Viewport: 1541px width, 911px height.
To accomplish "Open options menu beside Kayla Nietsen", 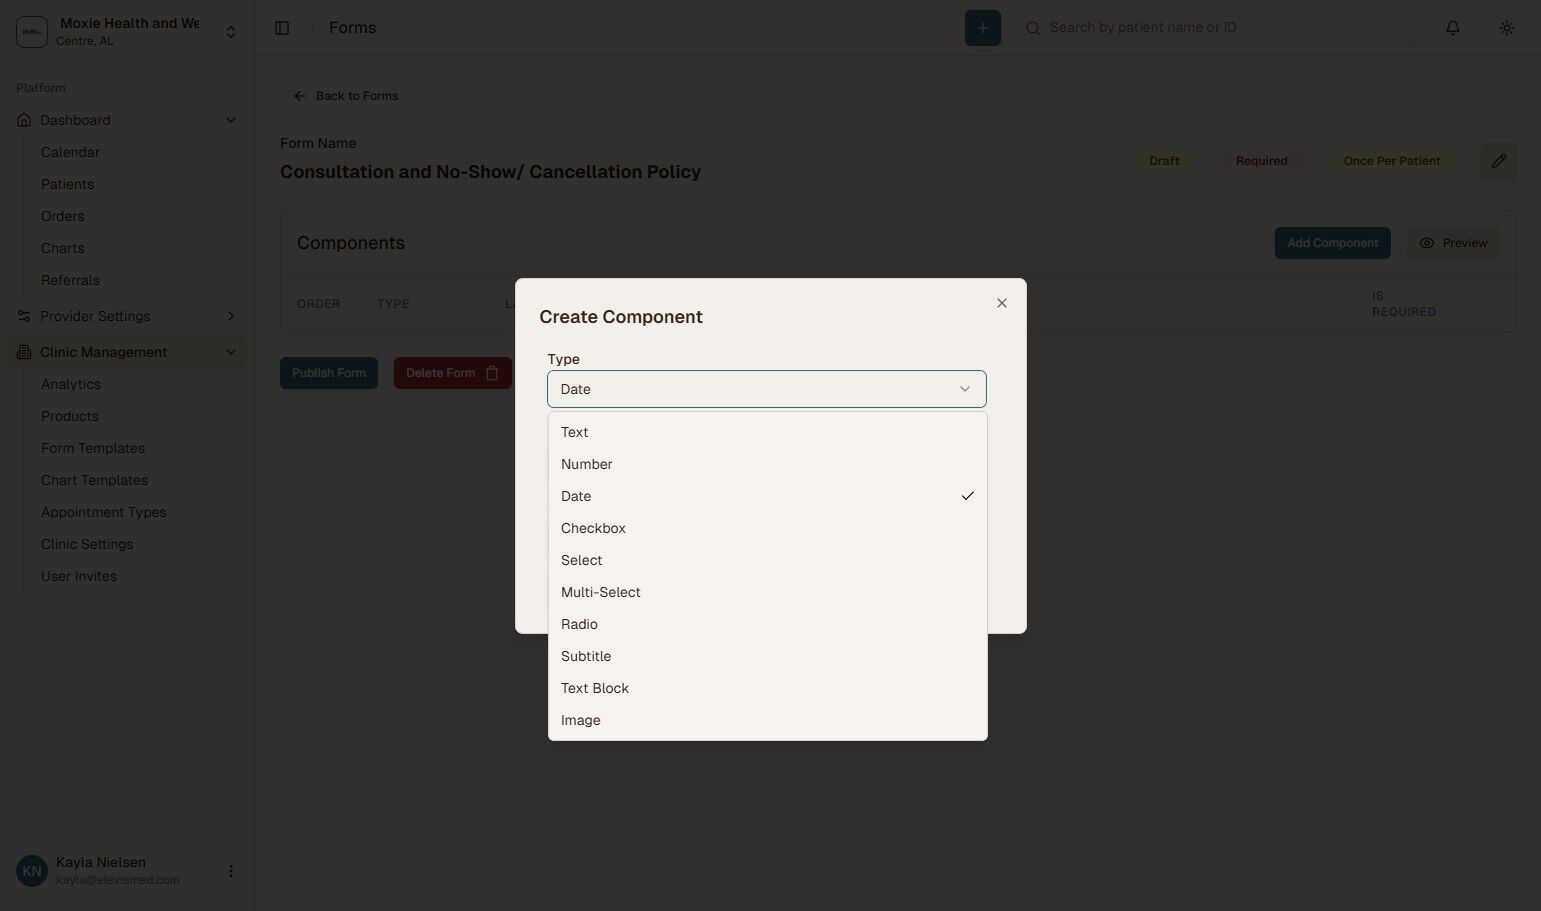I will 231,870.
